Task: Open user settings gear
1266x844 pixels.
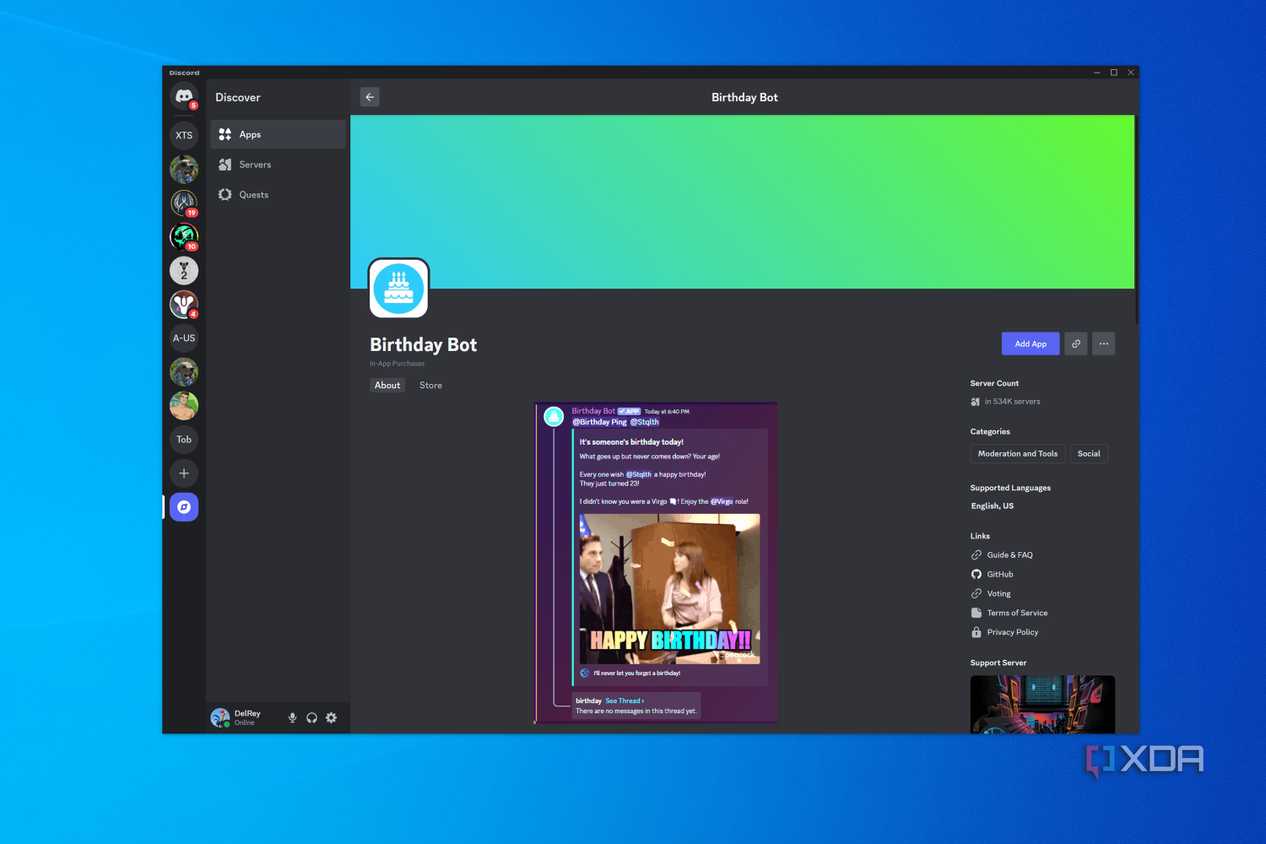Action: click(x=331, y=718)
